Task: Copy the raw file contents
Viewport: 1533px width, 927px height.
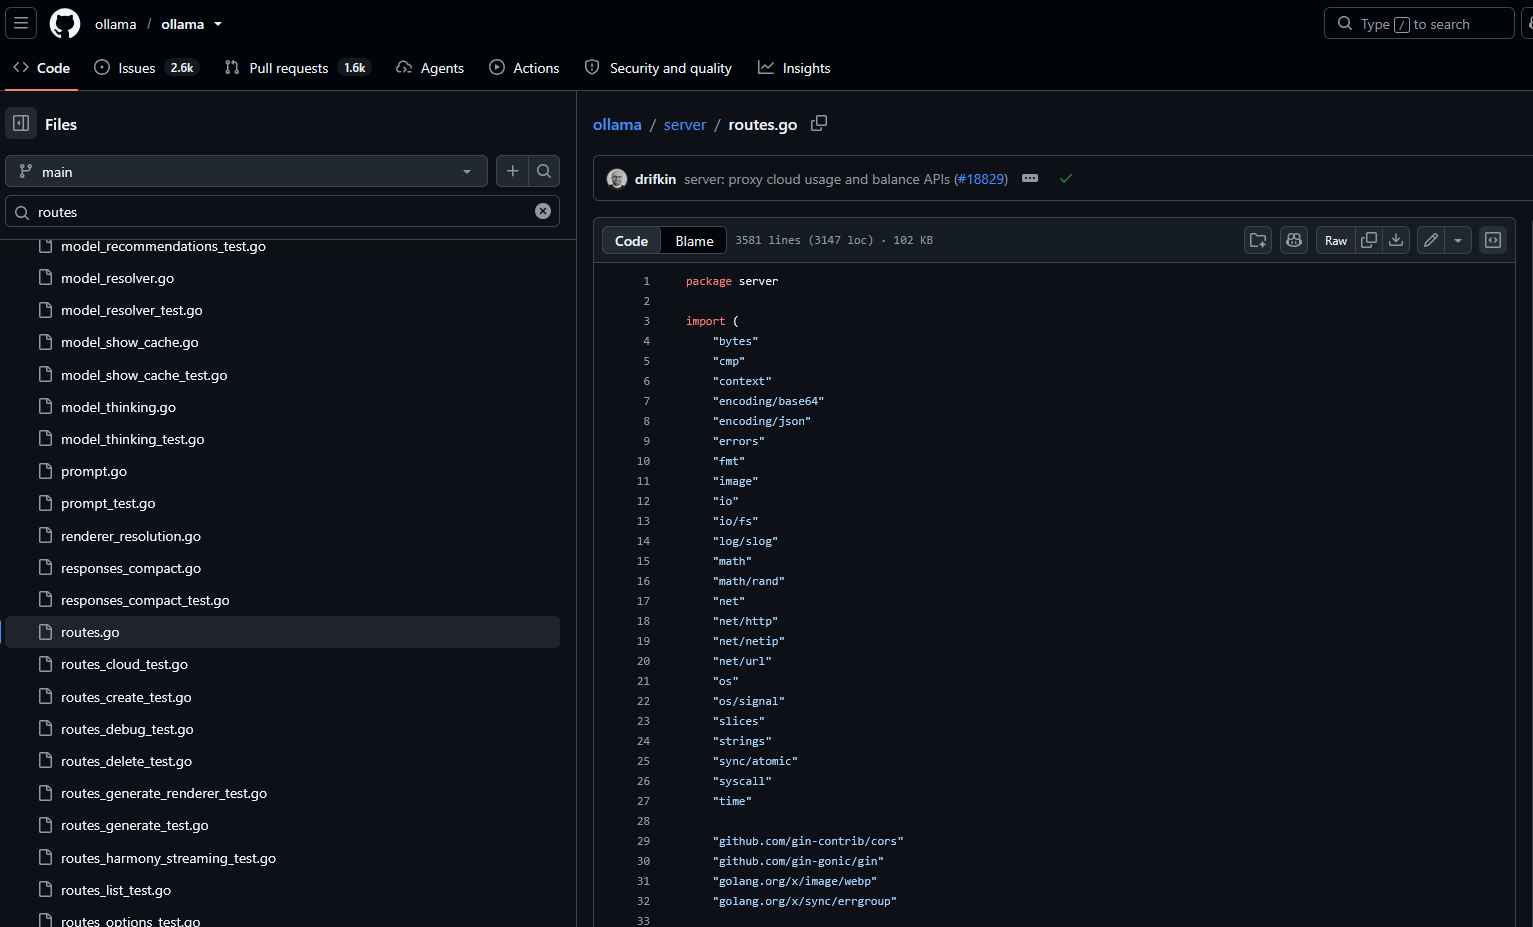Action: tap(1369, 240)
